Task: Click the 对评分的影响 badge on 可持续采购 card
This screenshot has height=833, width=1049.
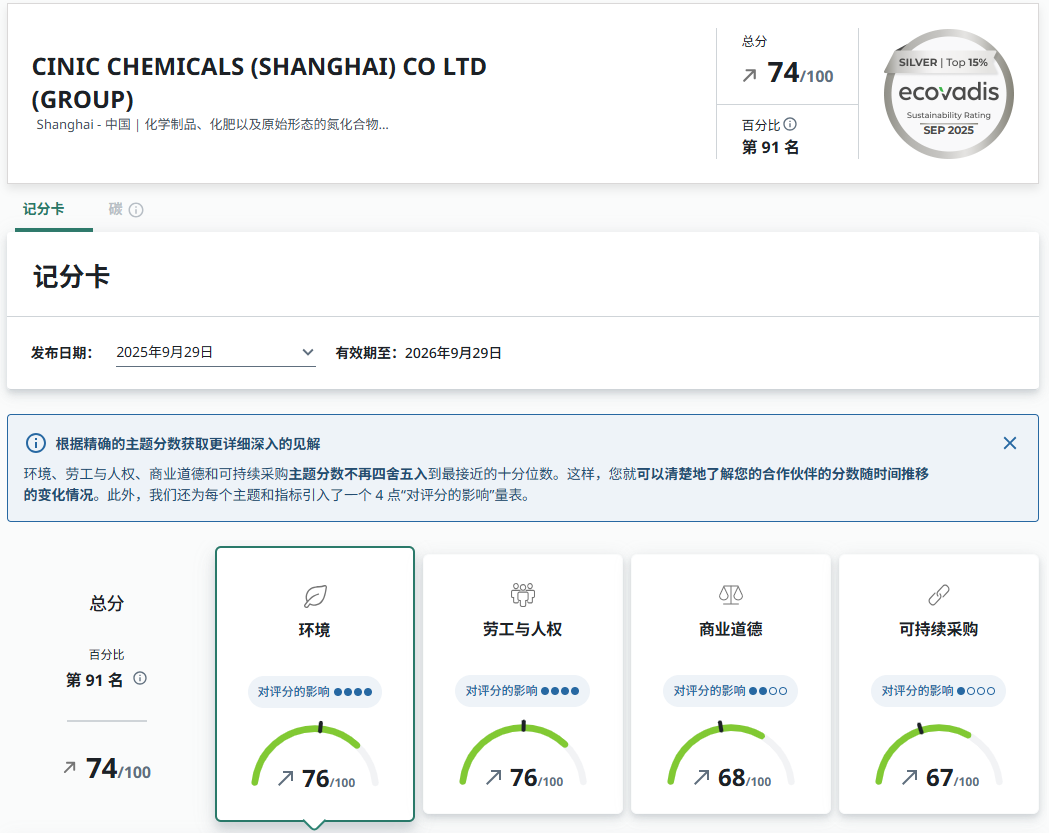Action: pos(938,691)
